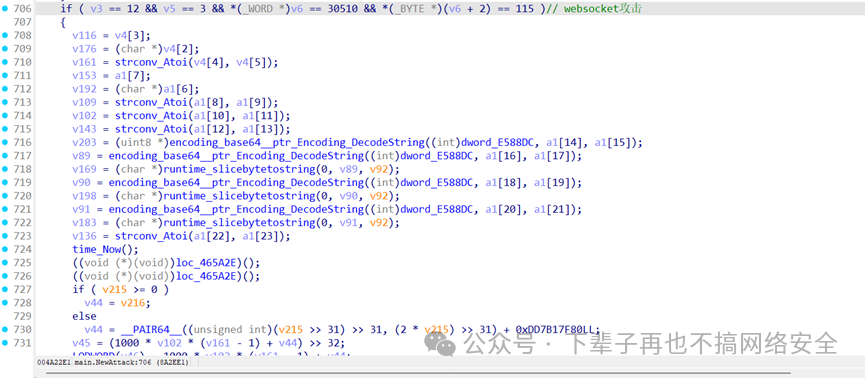Click line 730's breakpoint dot
865x378 pixels.
(5, 329)
